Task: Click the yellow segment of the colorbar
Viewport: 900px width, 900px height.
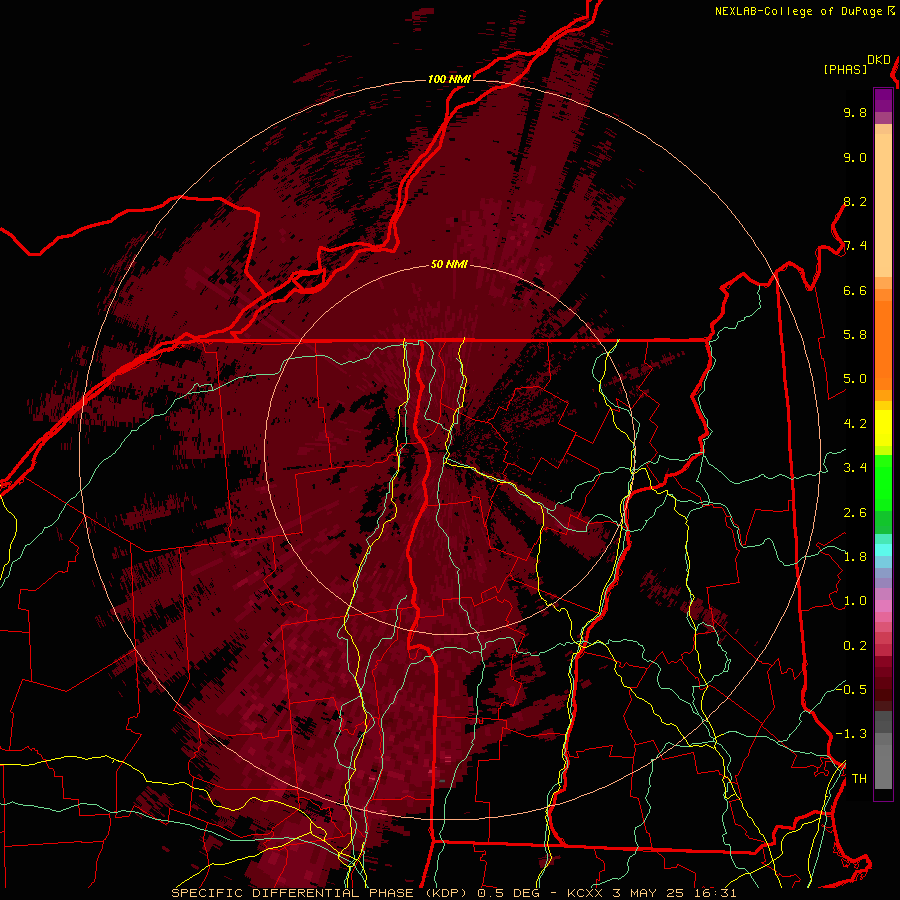Action: point(883,428)
